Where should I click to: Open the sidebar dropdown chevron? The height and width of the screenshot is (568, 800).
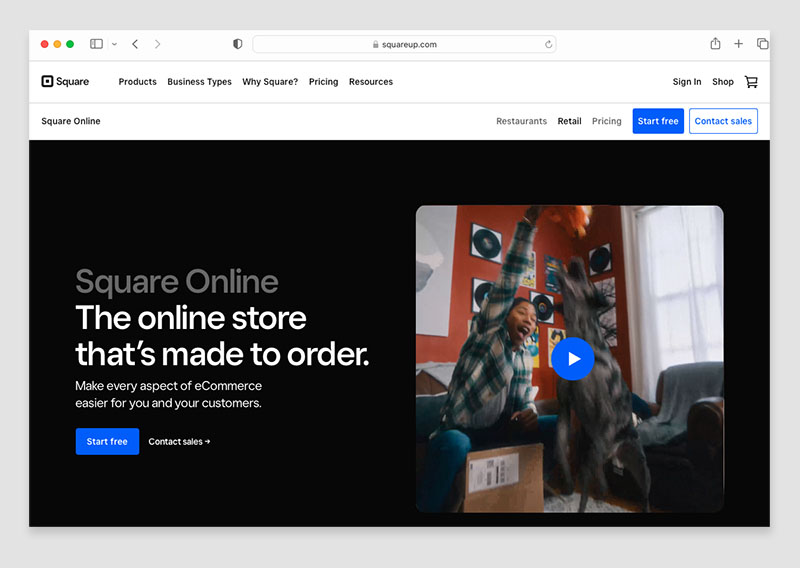(114, 44)
